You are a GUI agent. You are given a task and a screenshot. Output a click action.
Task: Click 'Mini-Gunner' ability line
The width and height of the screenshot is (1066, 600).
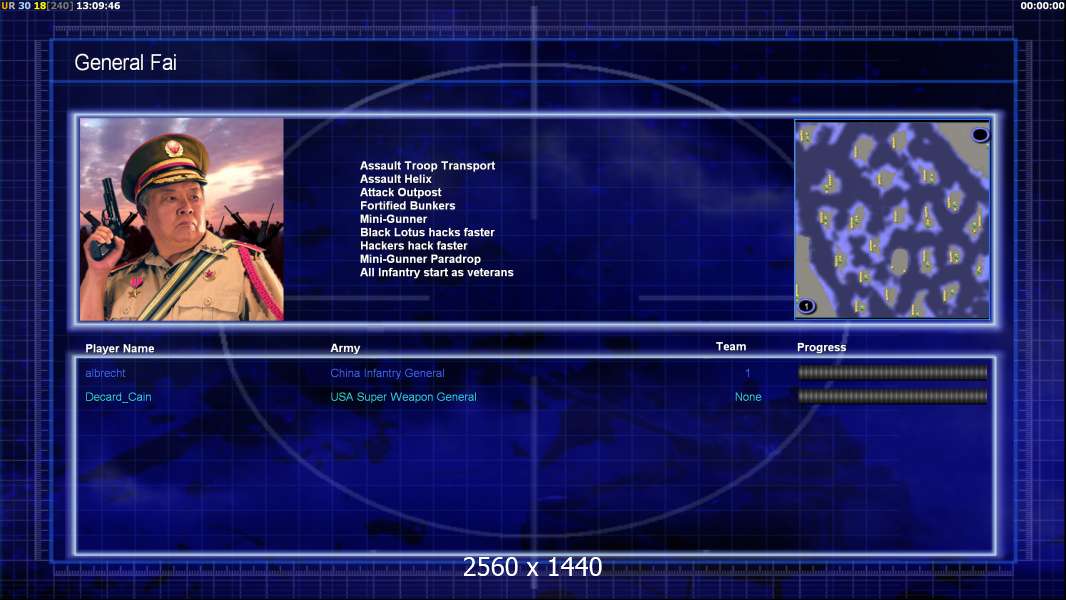coord(393,219)
